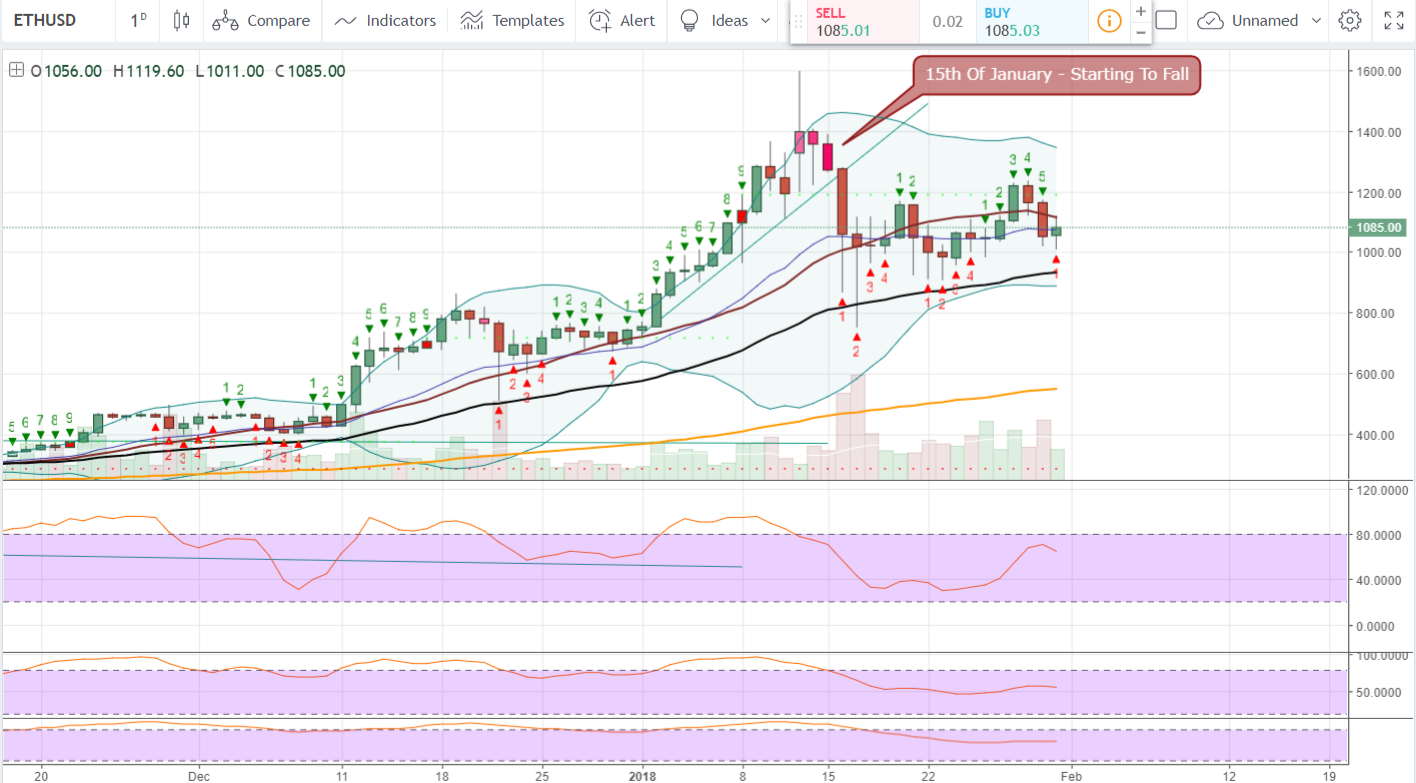
Task: Click the SELL 1085.01 button
Action: (x=863, y=21)
